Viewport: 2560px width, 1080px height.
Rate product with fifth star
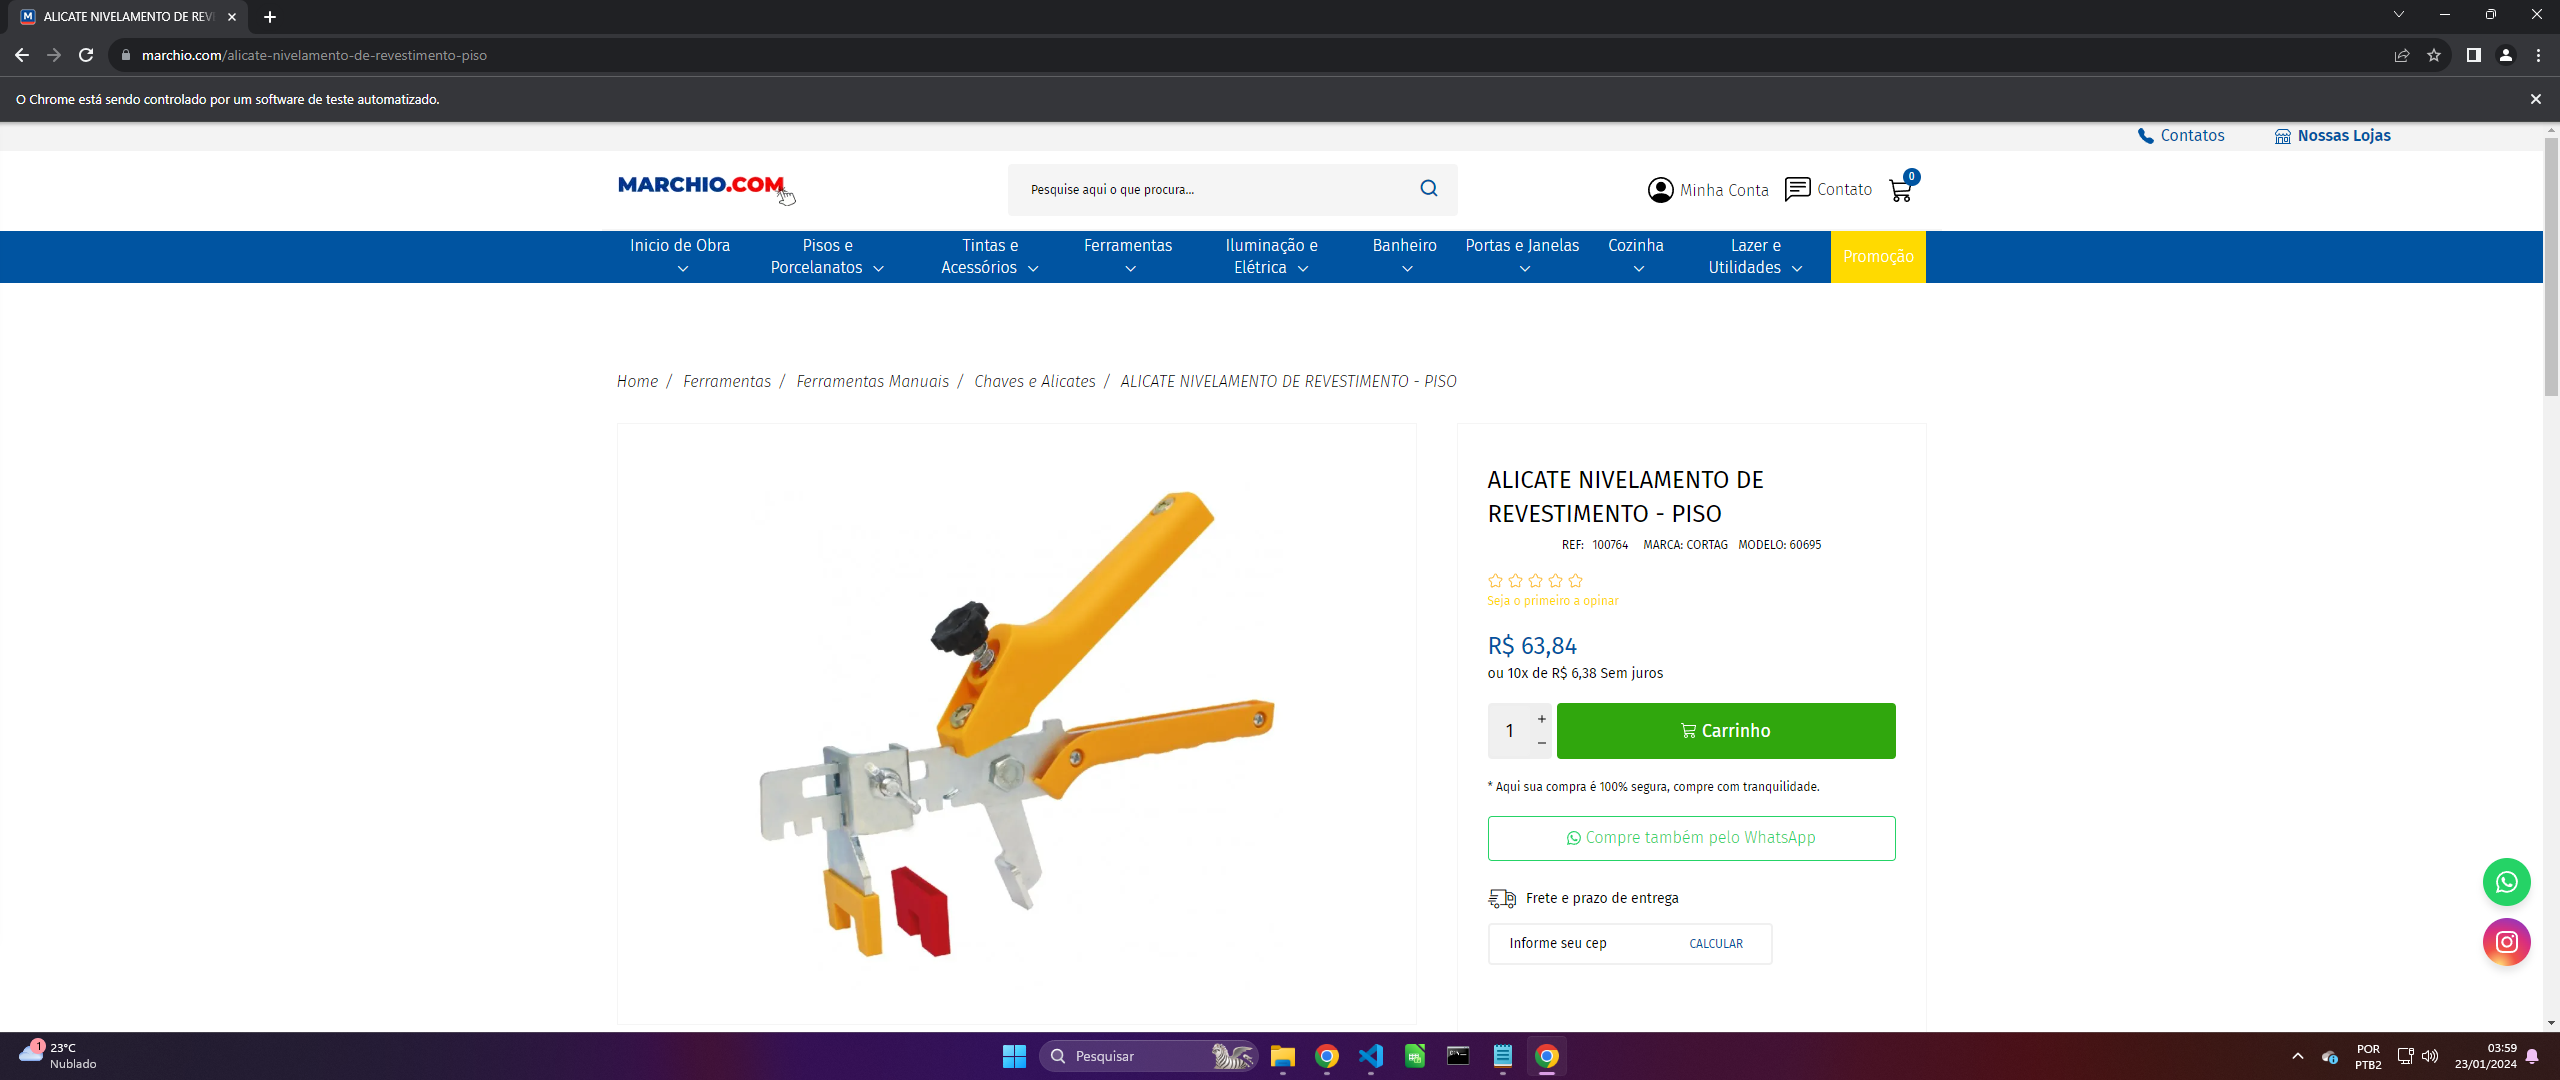[1575, 580]
